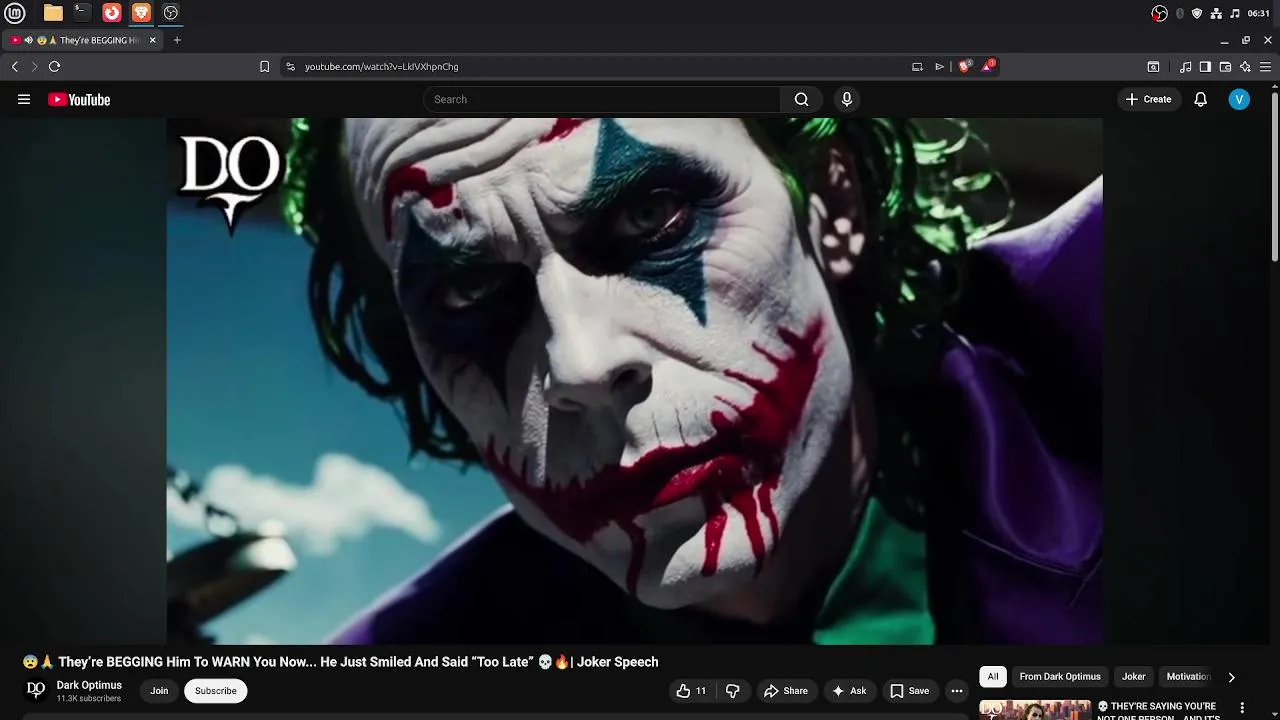The image size is (1280, 720).
Task: Open Brave Shields lion icon
Action: (x=964, y=66)
